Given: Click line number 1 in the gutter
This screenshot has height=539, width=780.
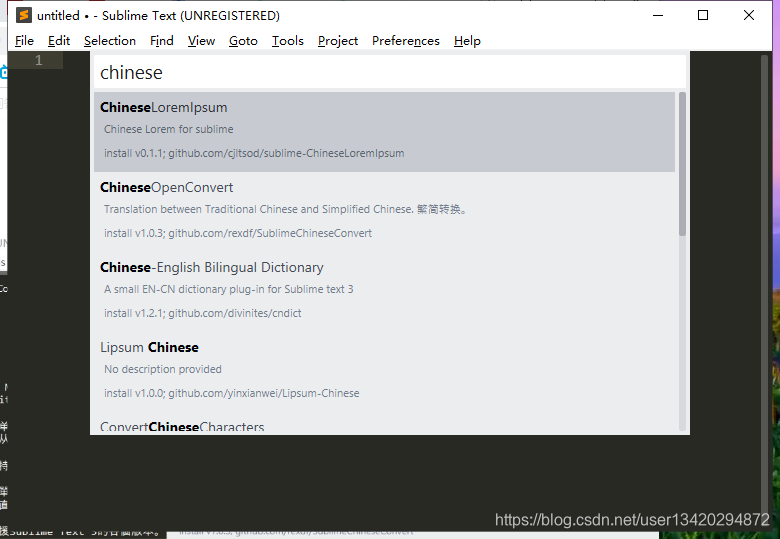Looking at the screenshot, I should [38, 61].
